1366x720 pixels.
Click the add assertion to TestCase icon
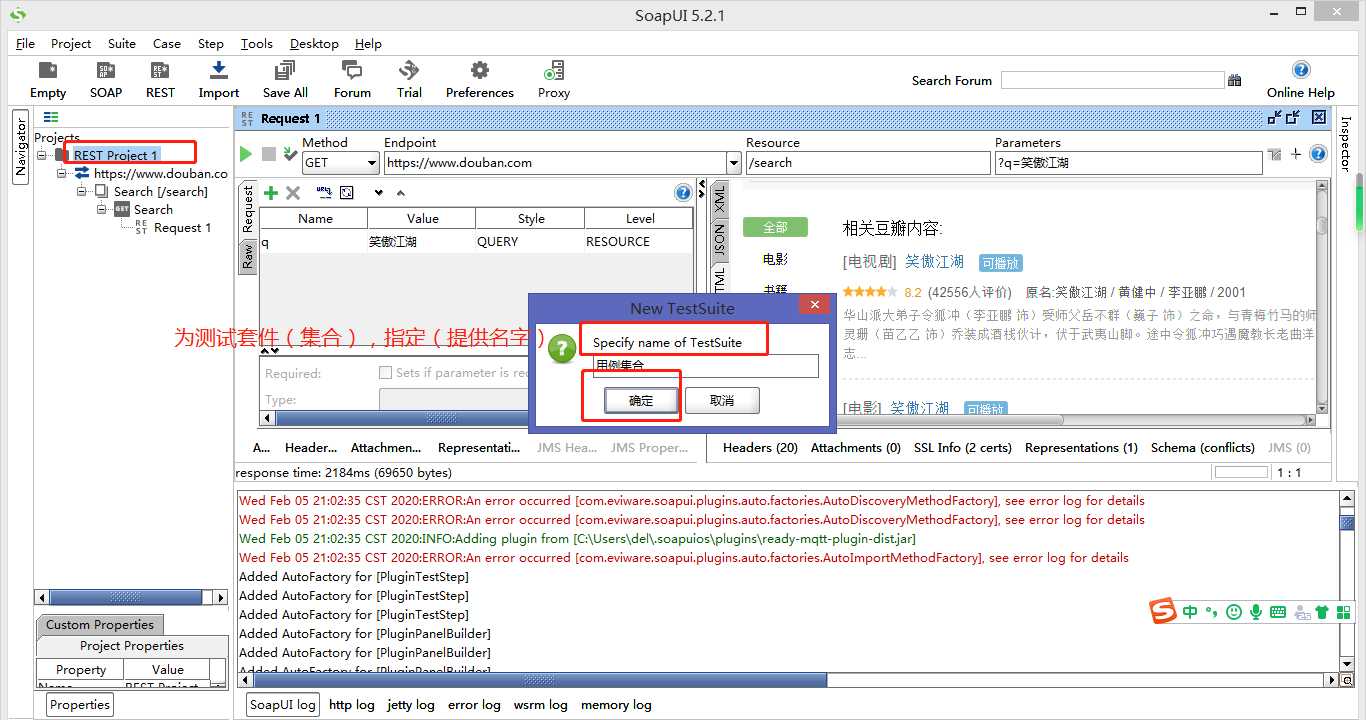click(x=290, y=154)
